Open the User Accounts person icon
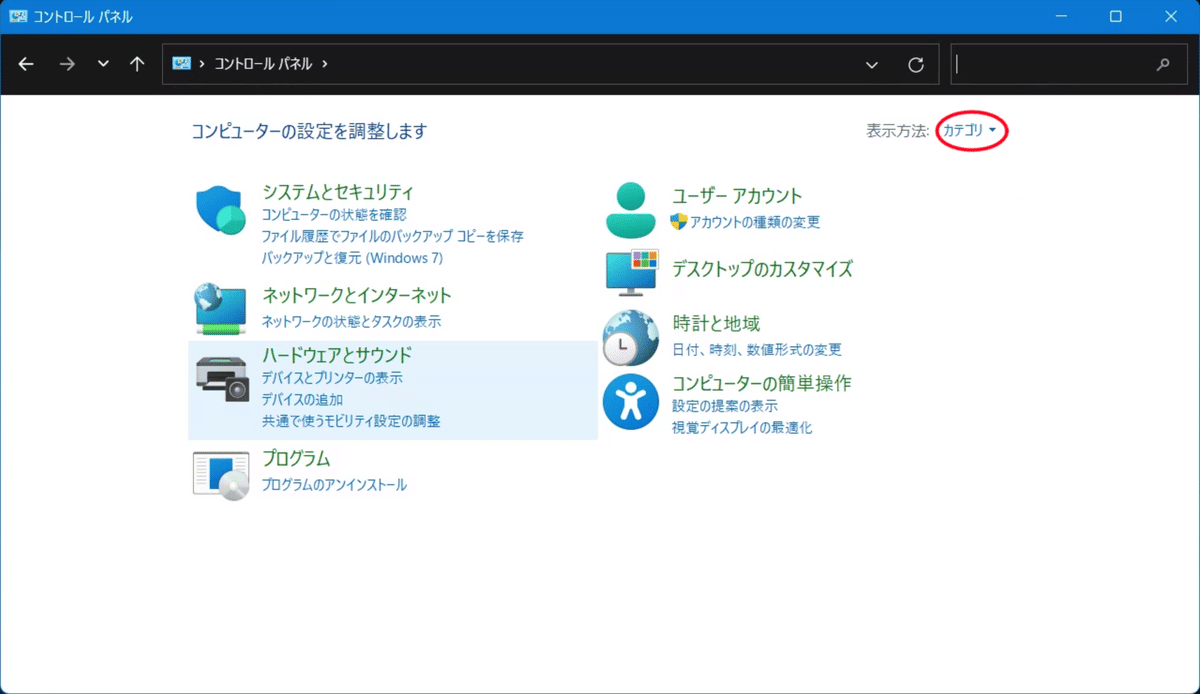The height and width of the screenshot is (694, 1200). tap(631, 210)
